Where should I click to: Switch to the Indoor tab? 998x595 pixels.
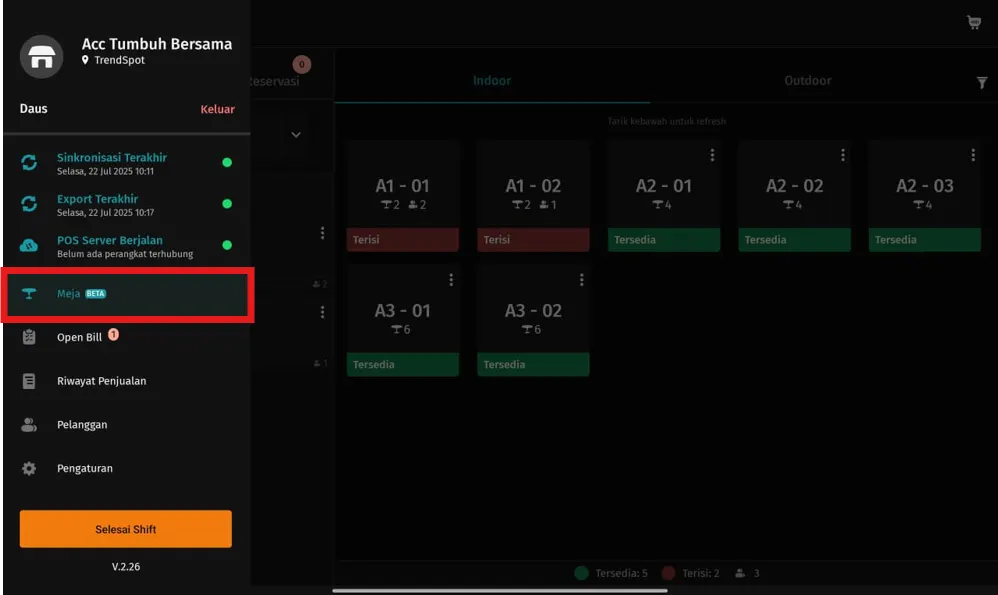(x=492, y=81)
